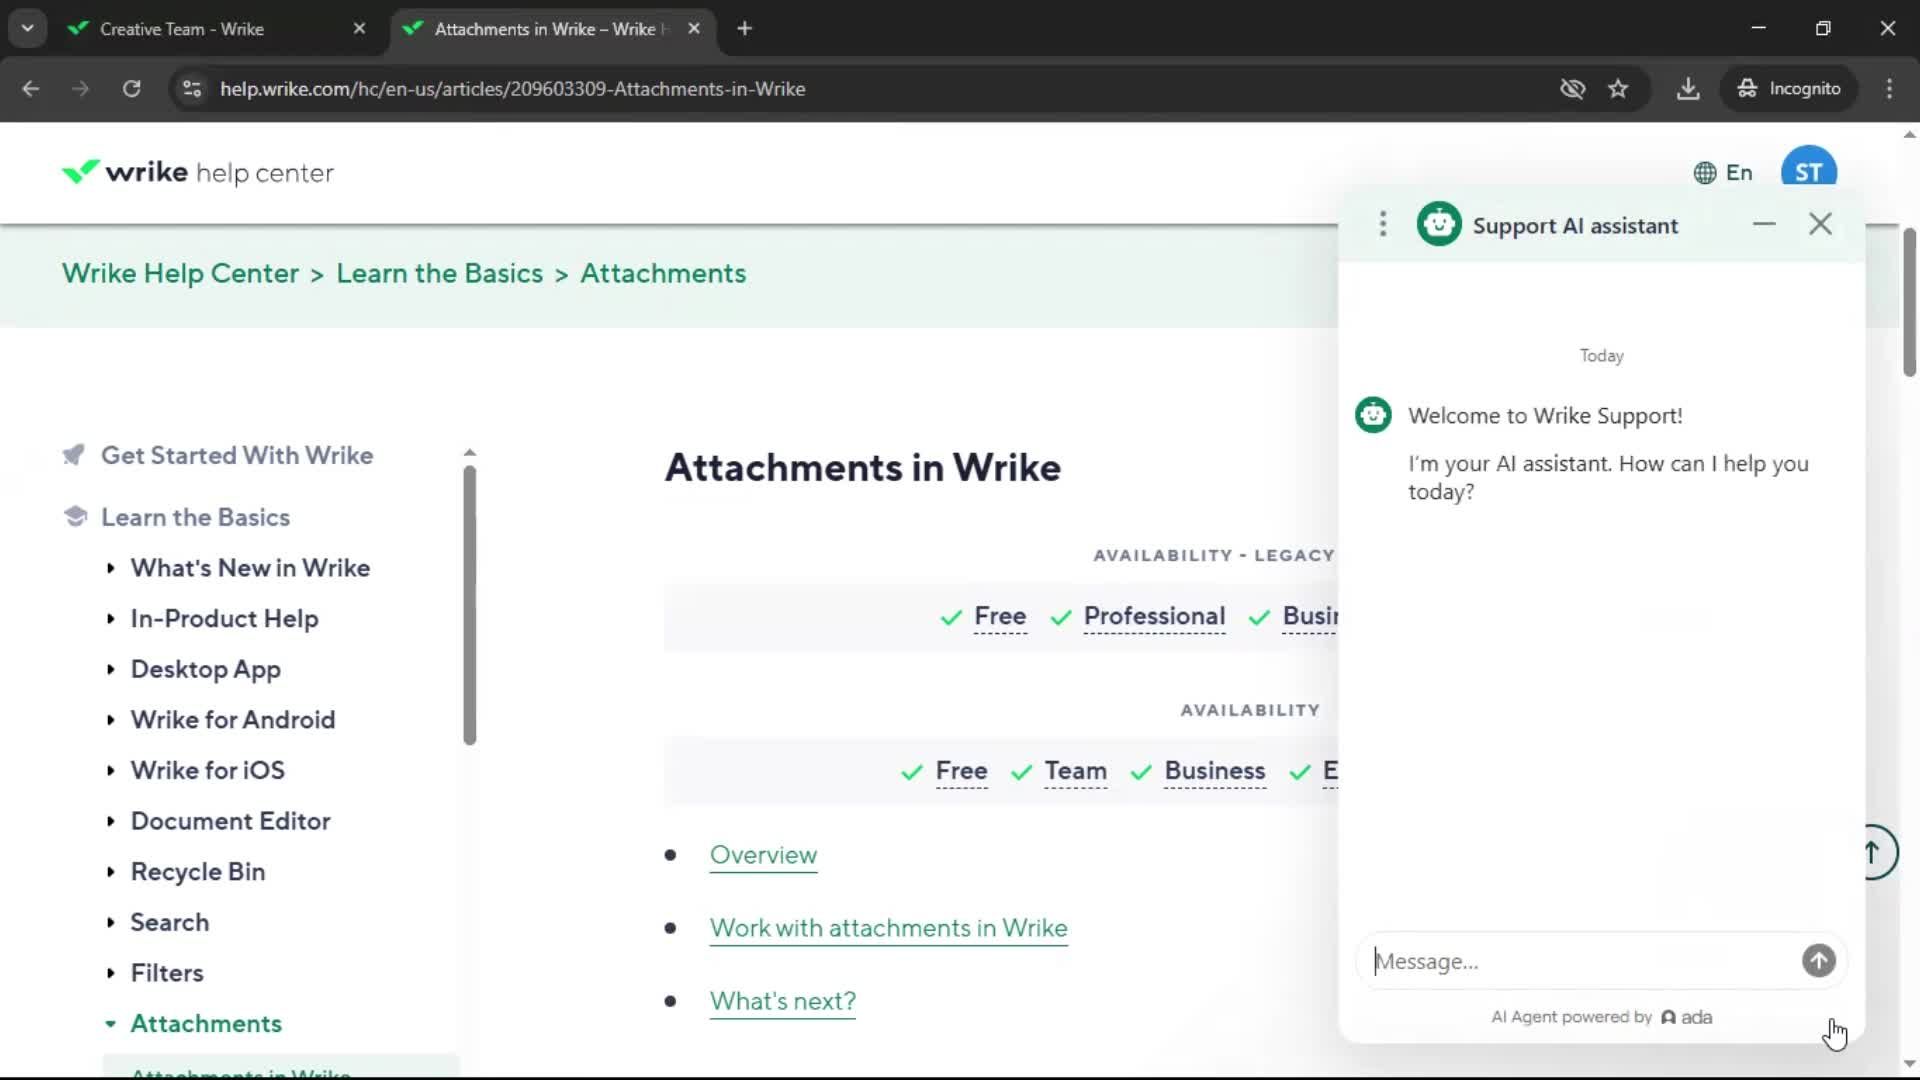Send the chat message with arrow button
This screenshot has height=1080, width=1920.
pos(1818,961)
